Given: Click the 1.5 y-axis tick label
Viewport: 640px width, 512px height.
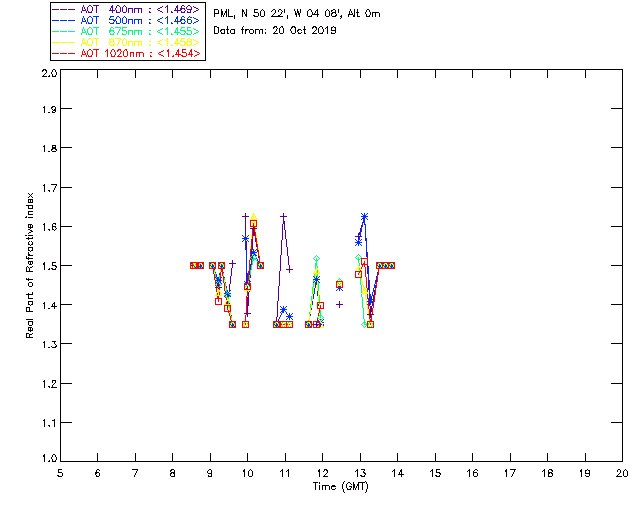Looking at the screenshot, I should [x=48, y=266].
